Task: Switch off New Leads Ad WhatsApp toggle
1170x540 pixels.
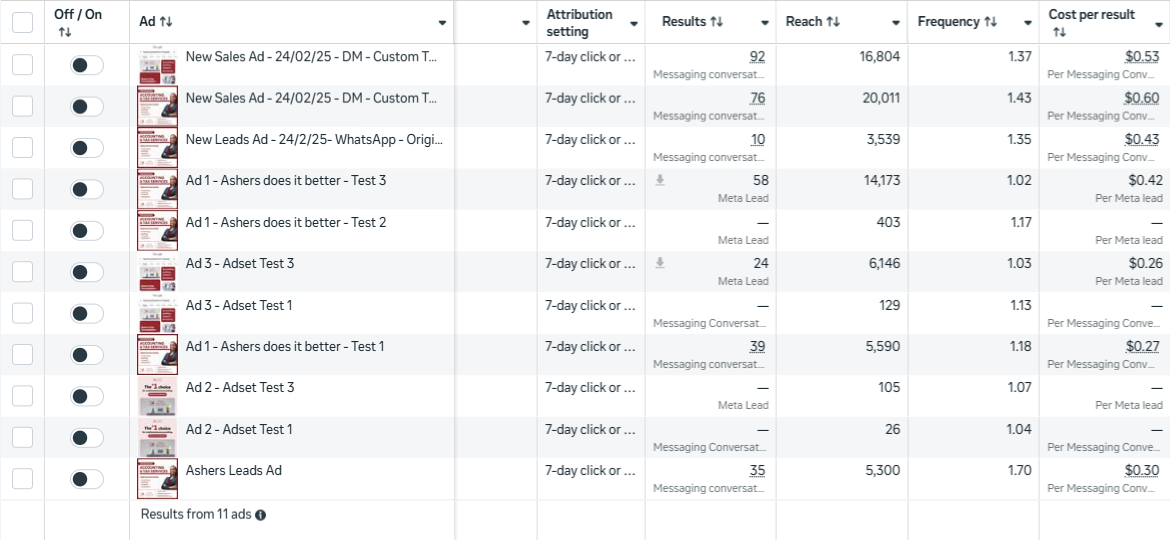Action: point(87,148)
